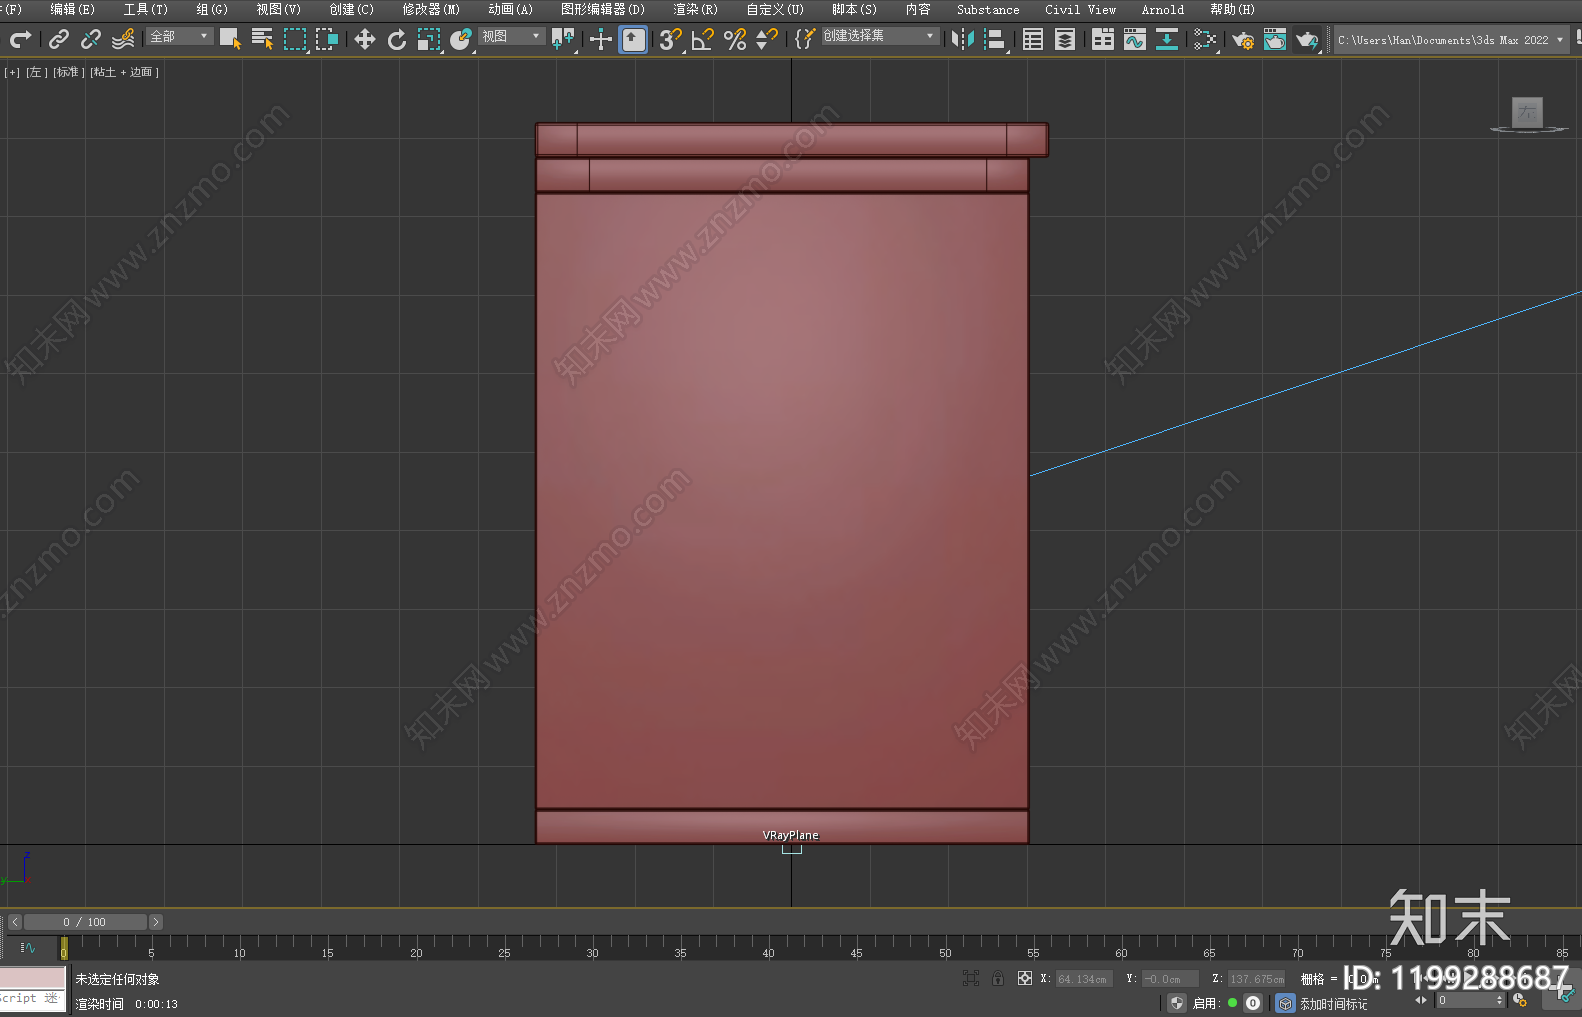Image resolution: width=1582 pixels, height=1017 pixels.
Task: Open the [+] viewport general menu
Action: click(12, 72)
